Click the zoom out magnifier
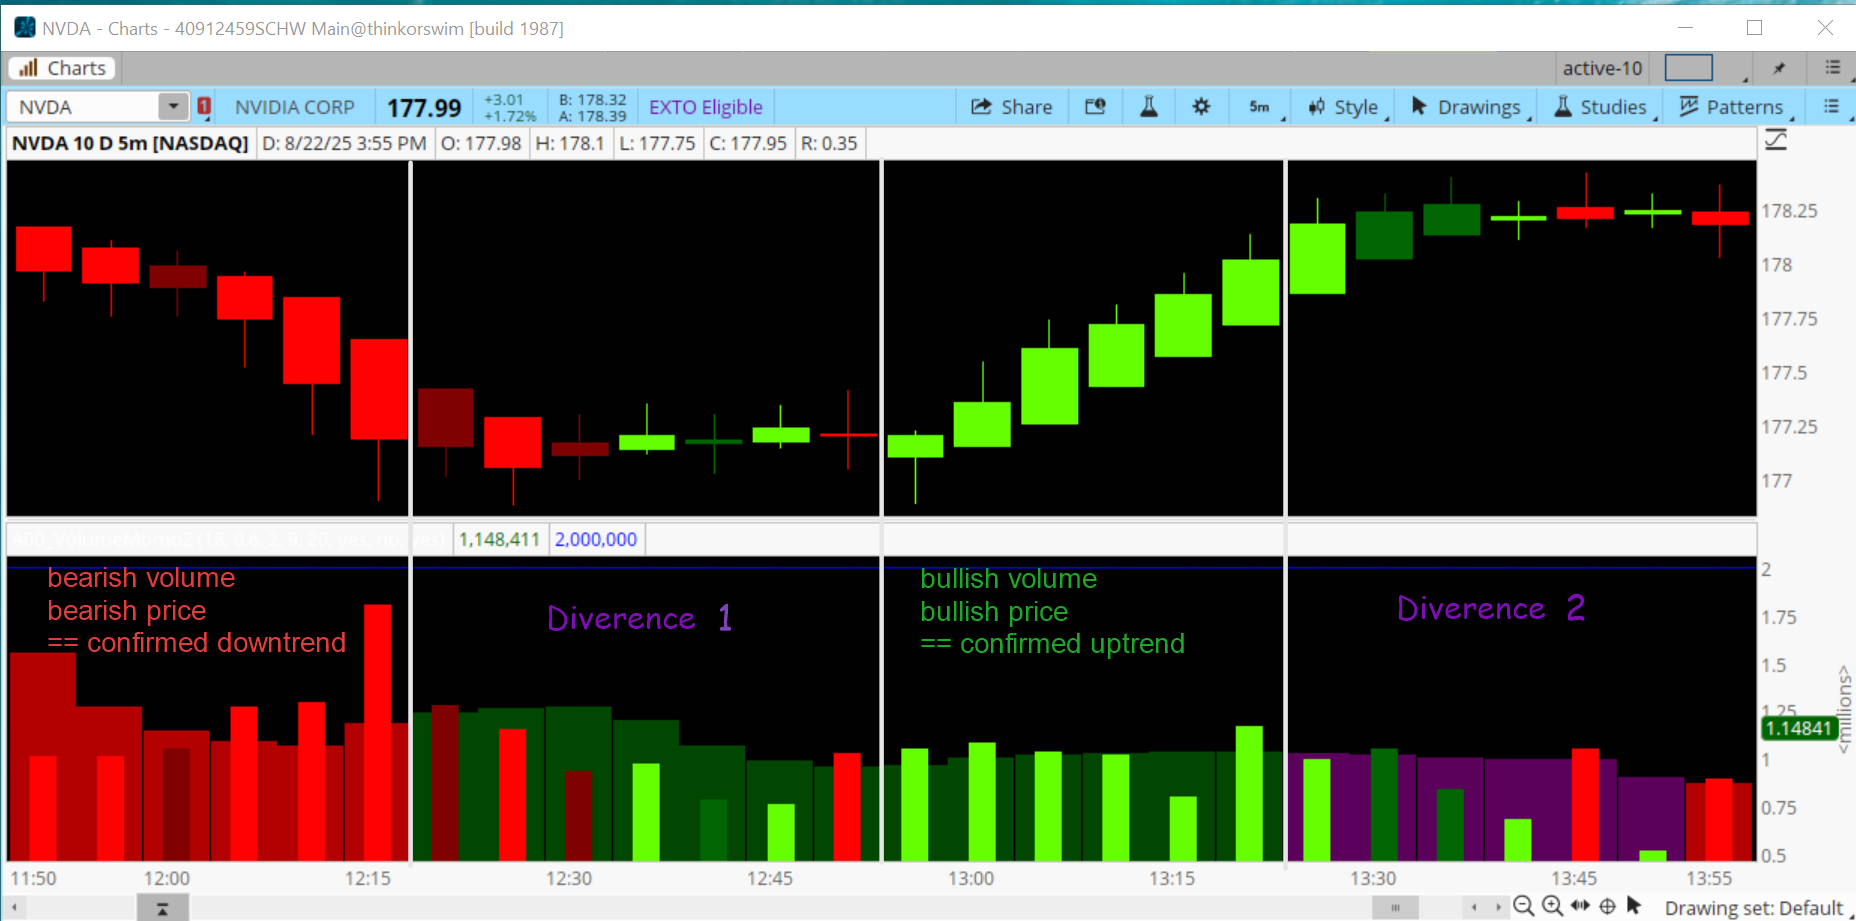Image resolution: width=1856 pixels, height=921 pixels. pyautogui.click(x=1523, y=906)
